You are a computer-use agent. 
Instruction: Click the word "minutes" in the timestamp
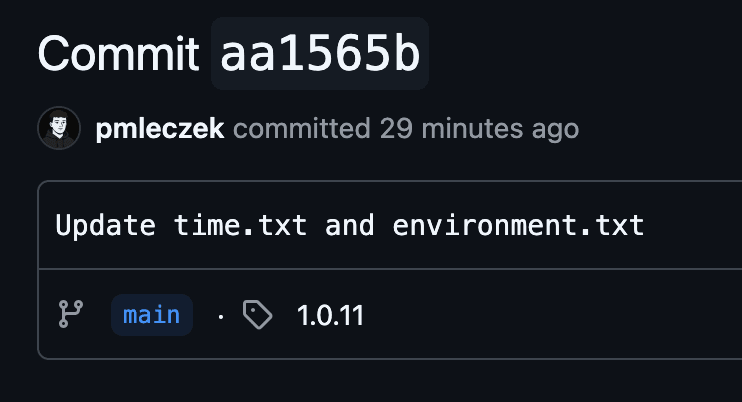click(x=475, y=129)
